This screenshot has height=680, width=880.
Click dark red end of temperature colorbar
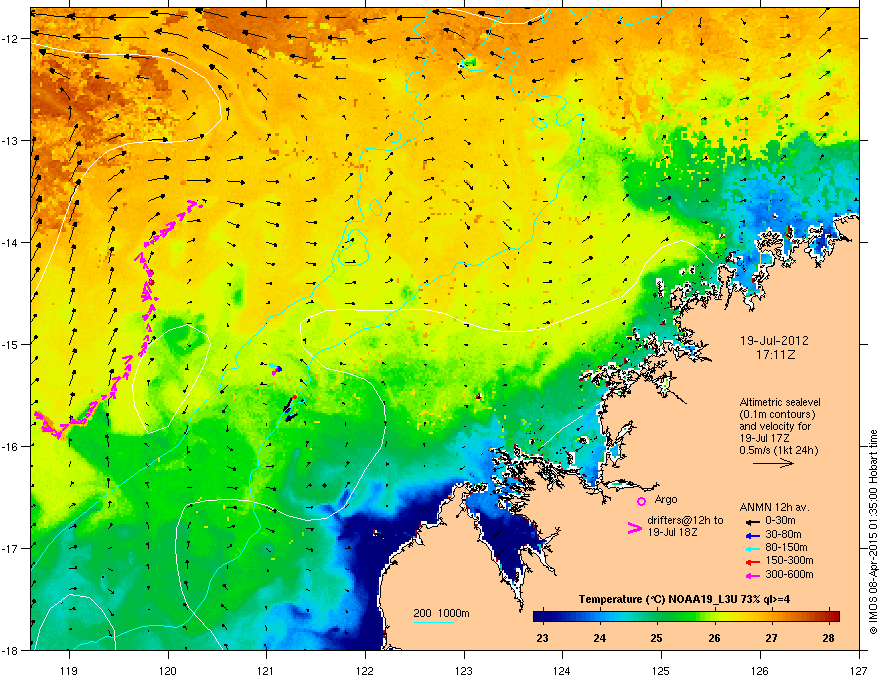(833, 617)
